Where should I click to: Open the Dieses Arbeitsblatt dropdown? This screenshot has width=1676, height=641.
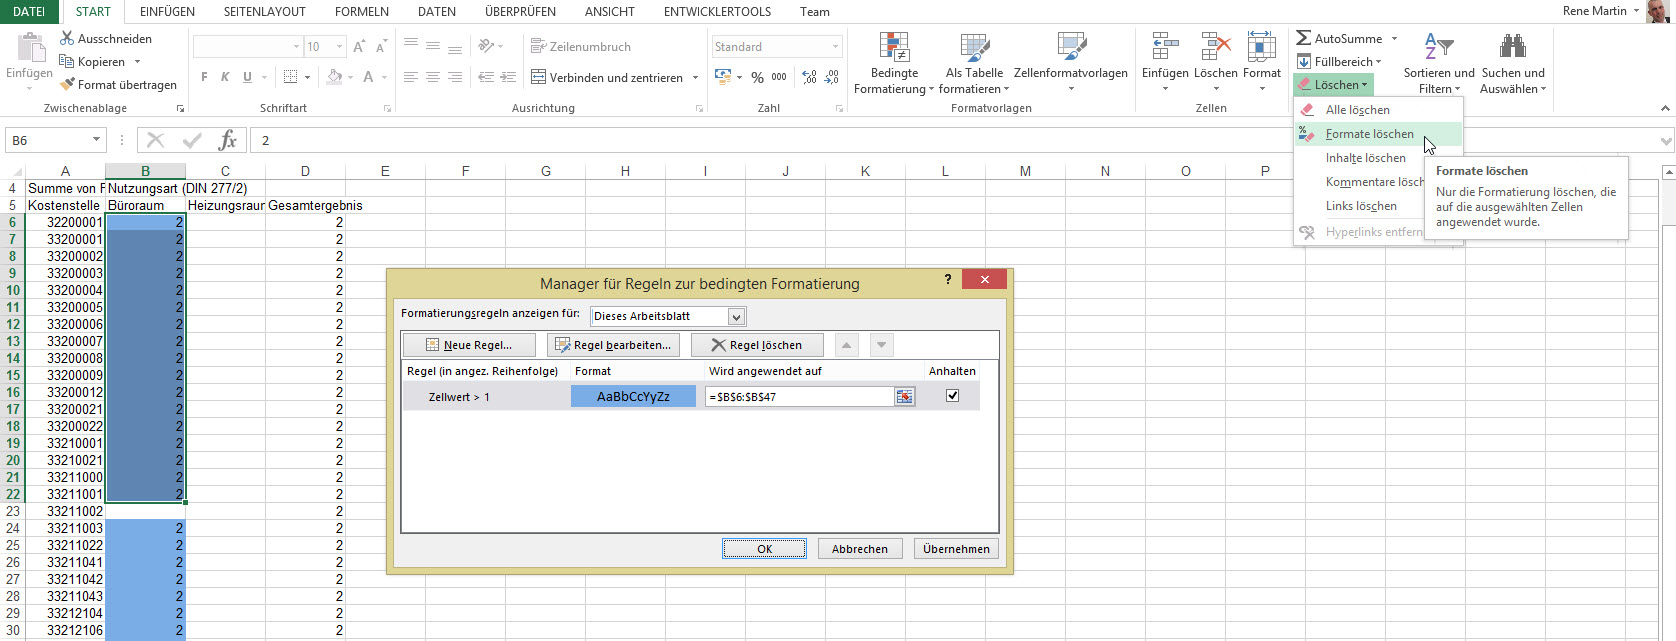click(737, 316)
